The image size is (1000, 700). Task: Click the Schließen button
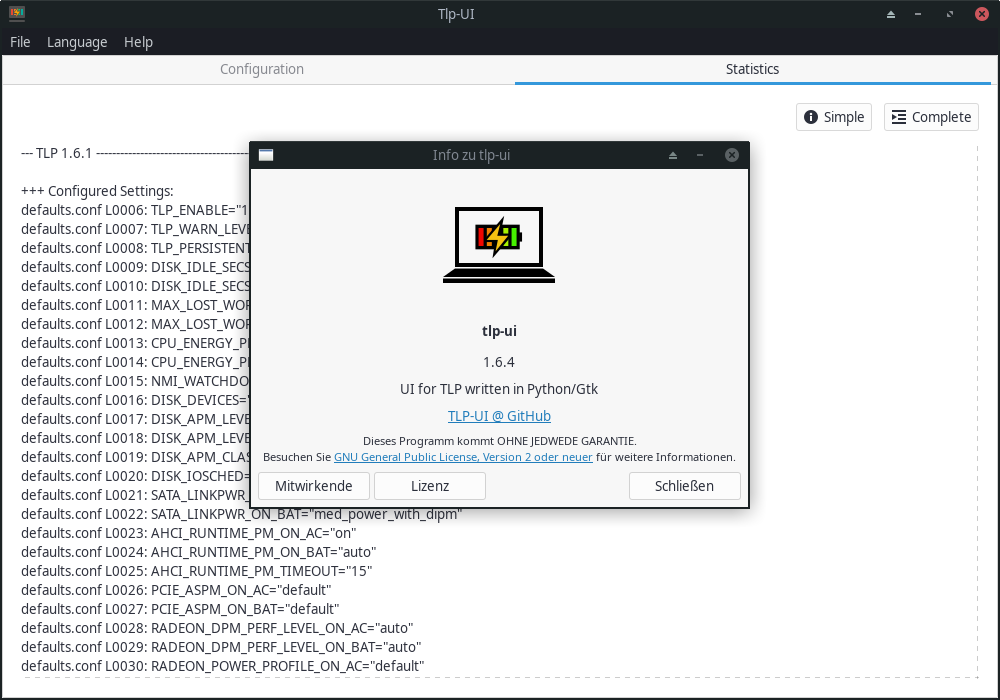684,486
